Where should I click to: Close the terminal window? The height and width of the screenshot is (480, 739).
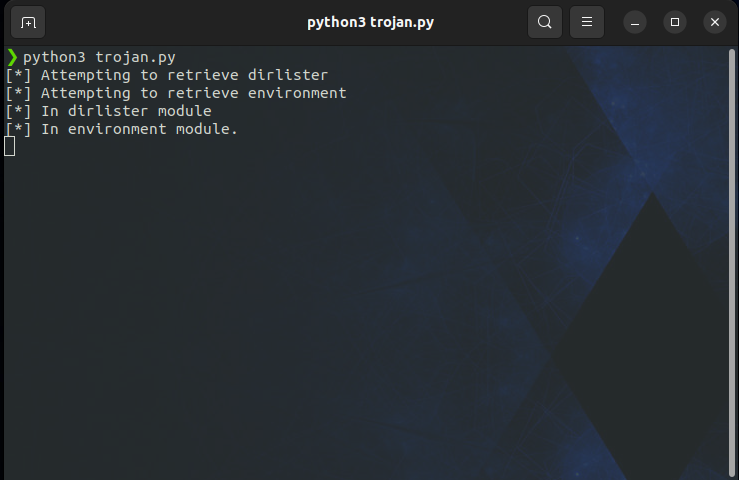coord(715,22)
